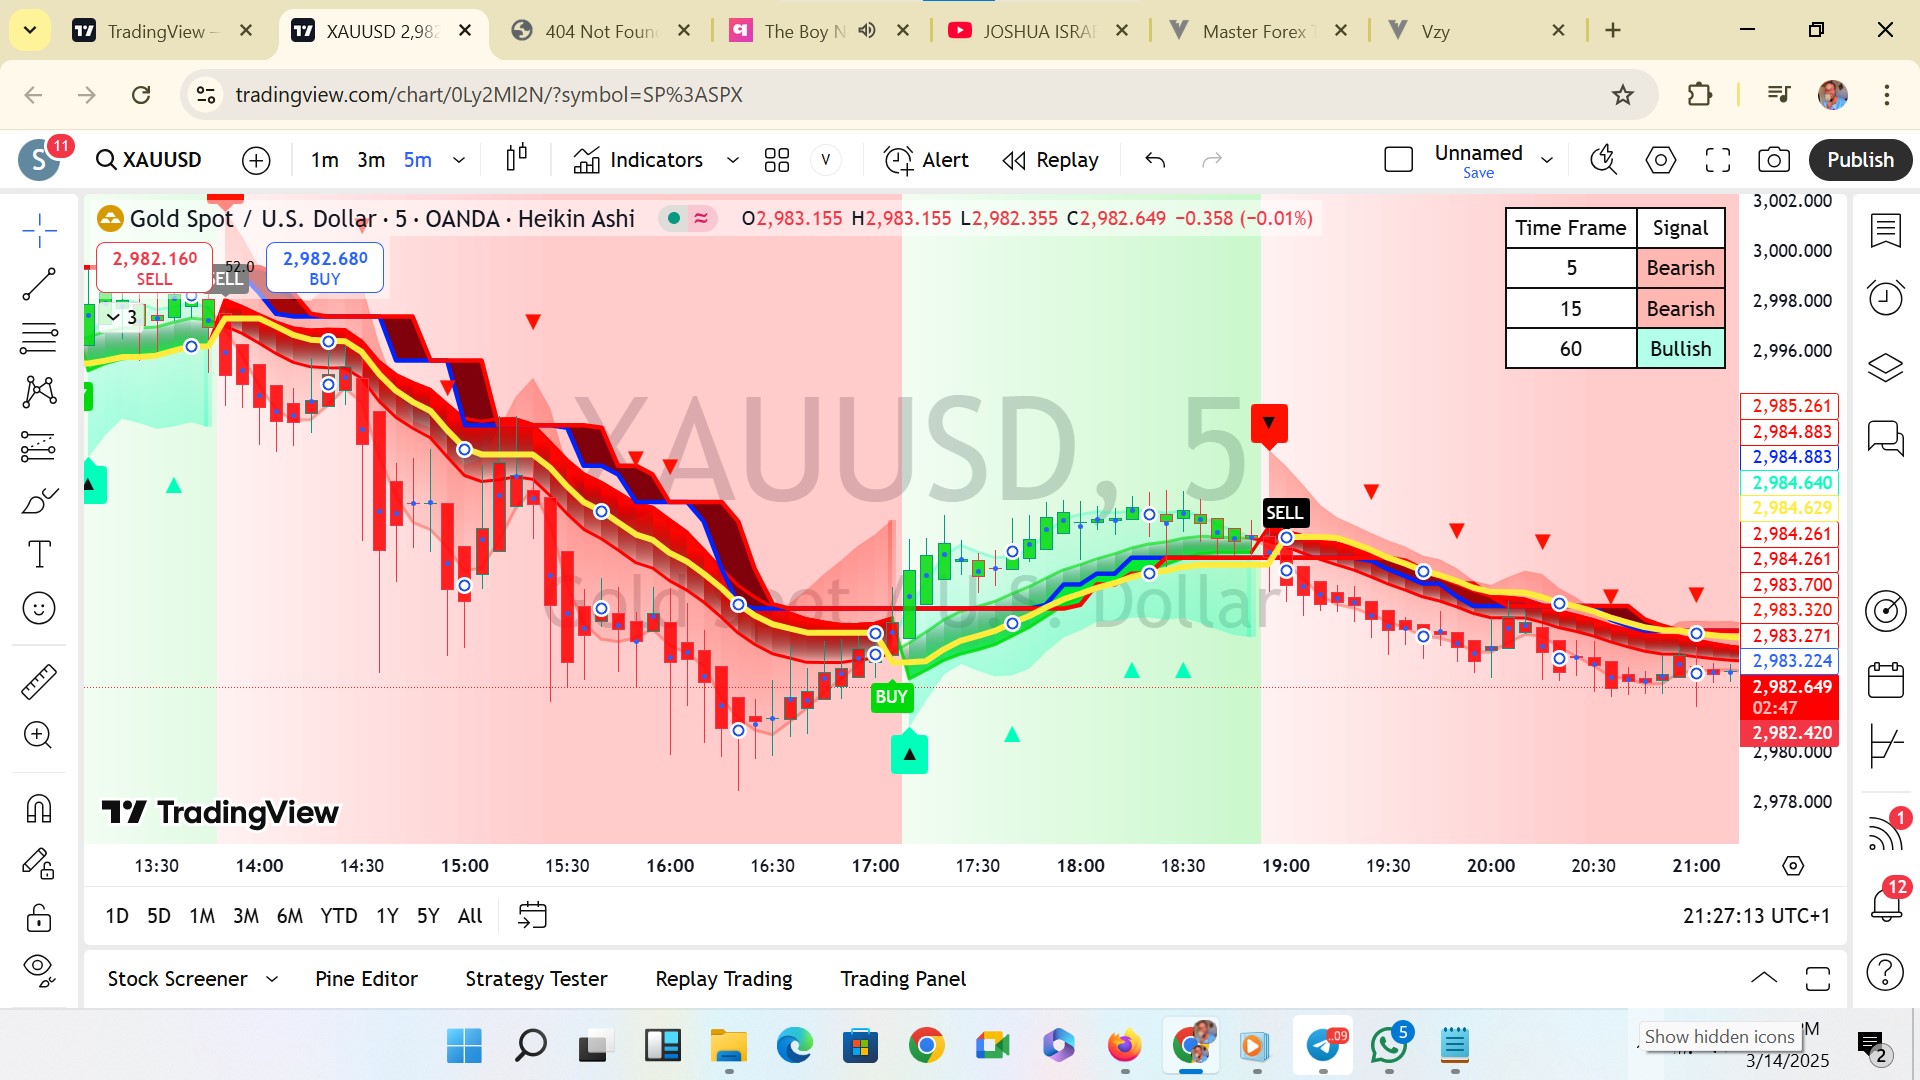Open the Pine Editor tab
The image size is (1920, 1080).
[x=366, y=979]
